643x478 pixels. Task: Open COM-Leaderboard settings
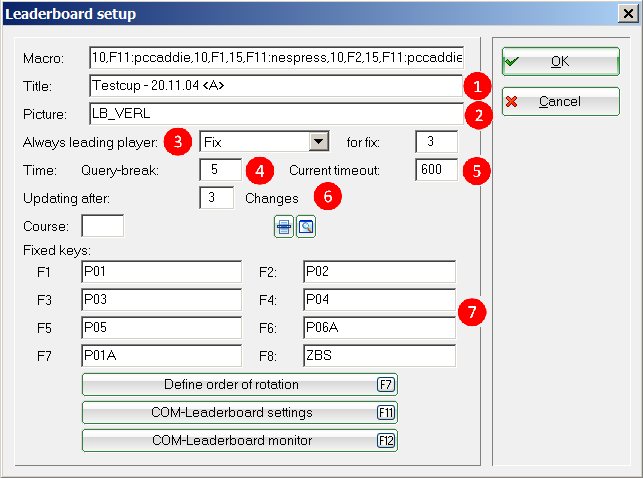pyautogui.click(x=239, y=413)
